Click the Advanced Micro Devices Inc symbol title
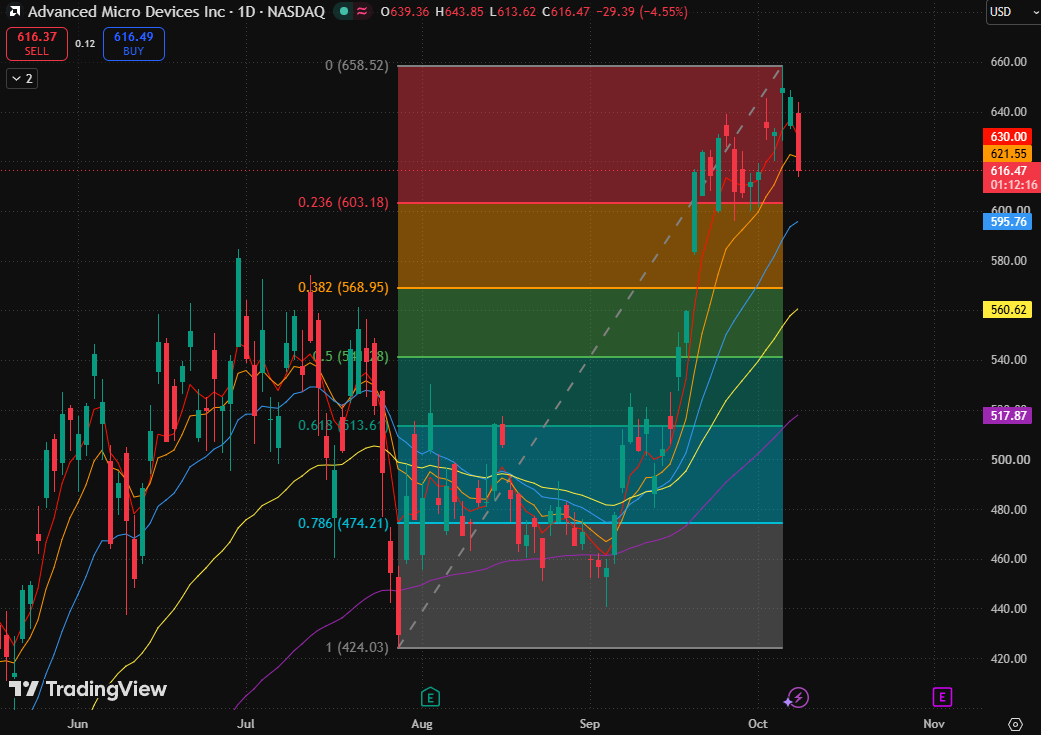Image resolution: width=1041 pixels, height=735 pixels. tap(127, 11)
